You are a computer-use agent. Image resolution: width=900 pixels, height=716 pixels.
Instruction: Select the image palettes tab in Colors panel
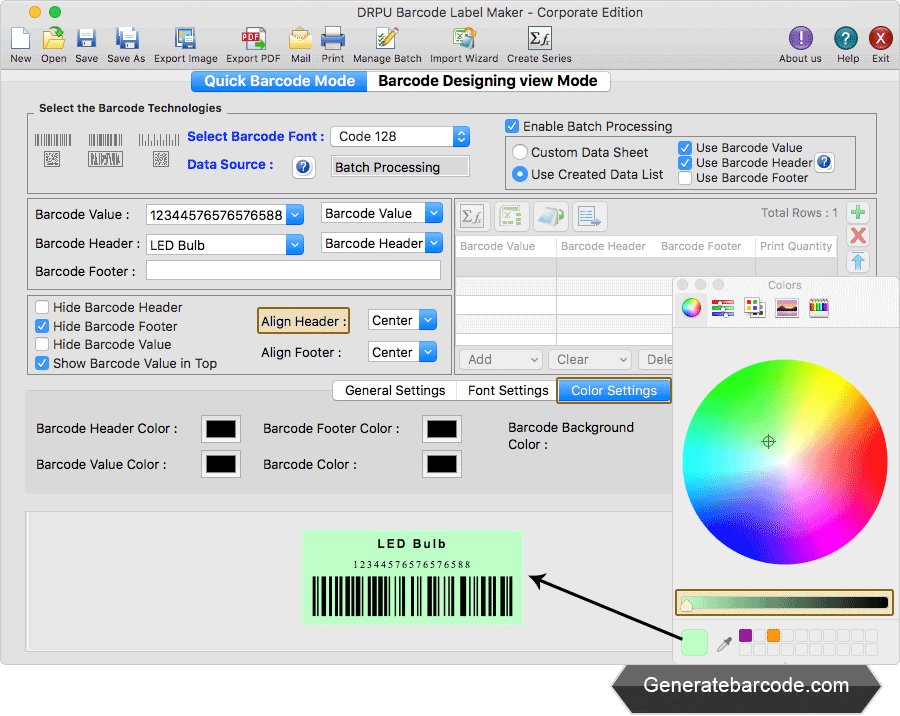click(x=787, y=308)
